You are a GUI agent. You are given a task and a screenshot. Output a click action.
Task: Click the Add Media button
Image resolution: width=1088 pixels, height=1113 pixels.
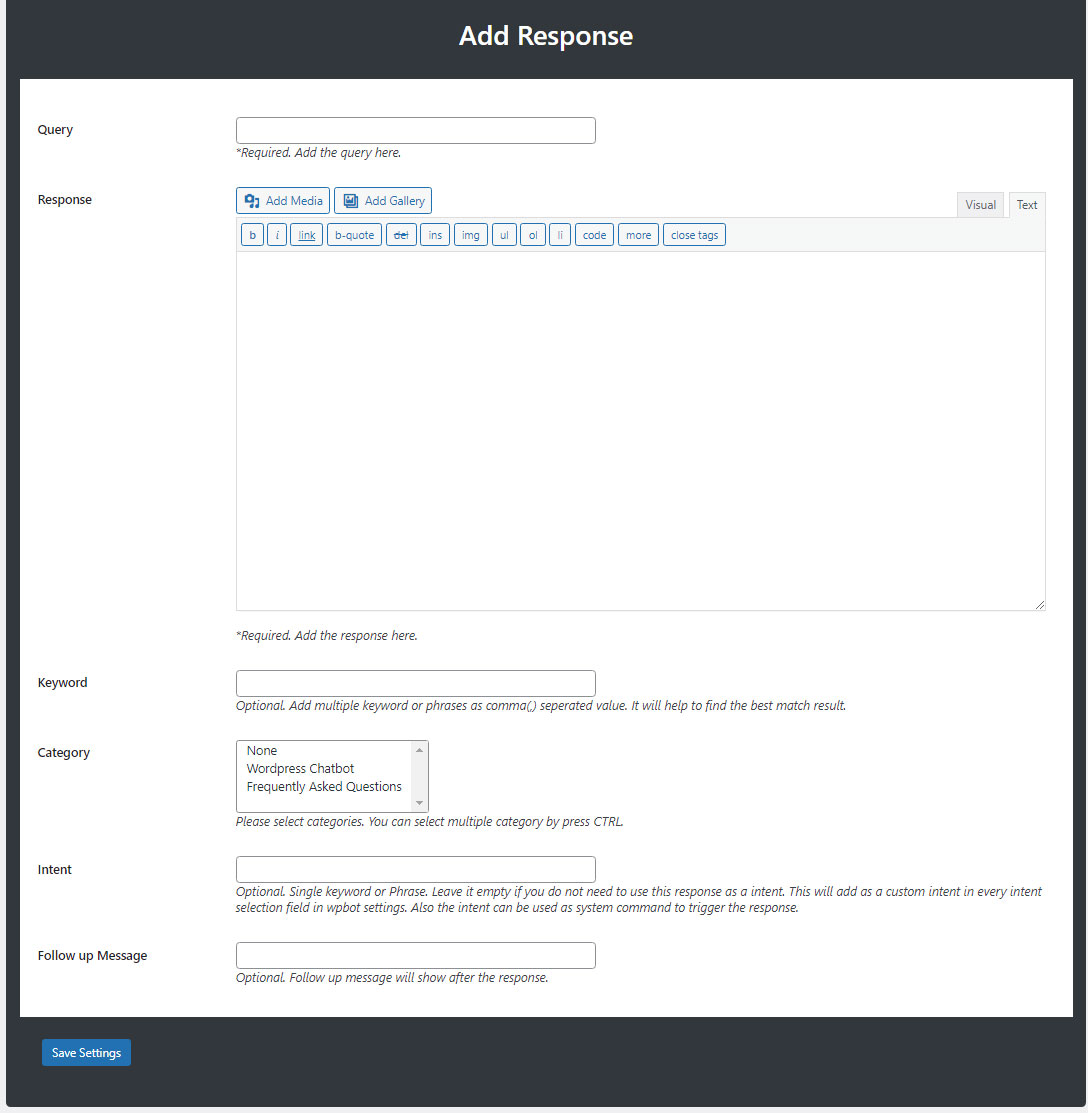click(x=283, y=201)
